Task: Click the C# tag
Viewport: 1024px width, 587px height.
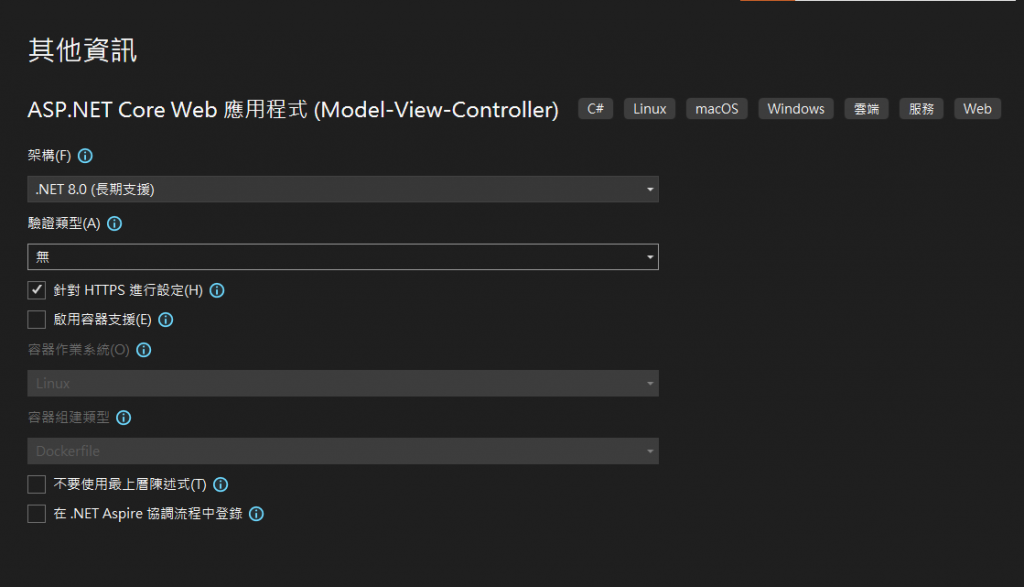Action: 596,109
